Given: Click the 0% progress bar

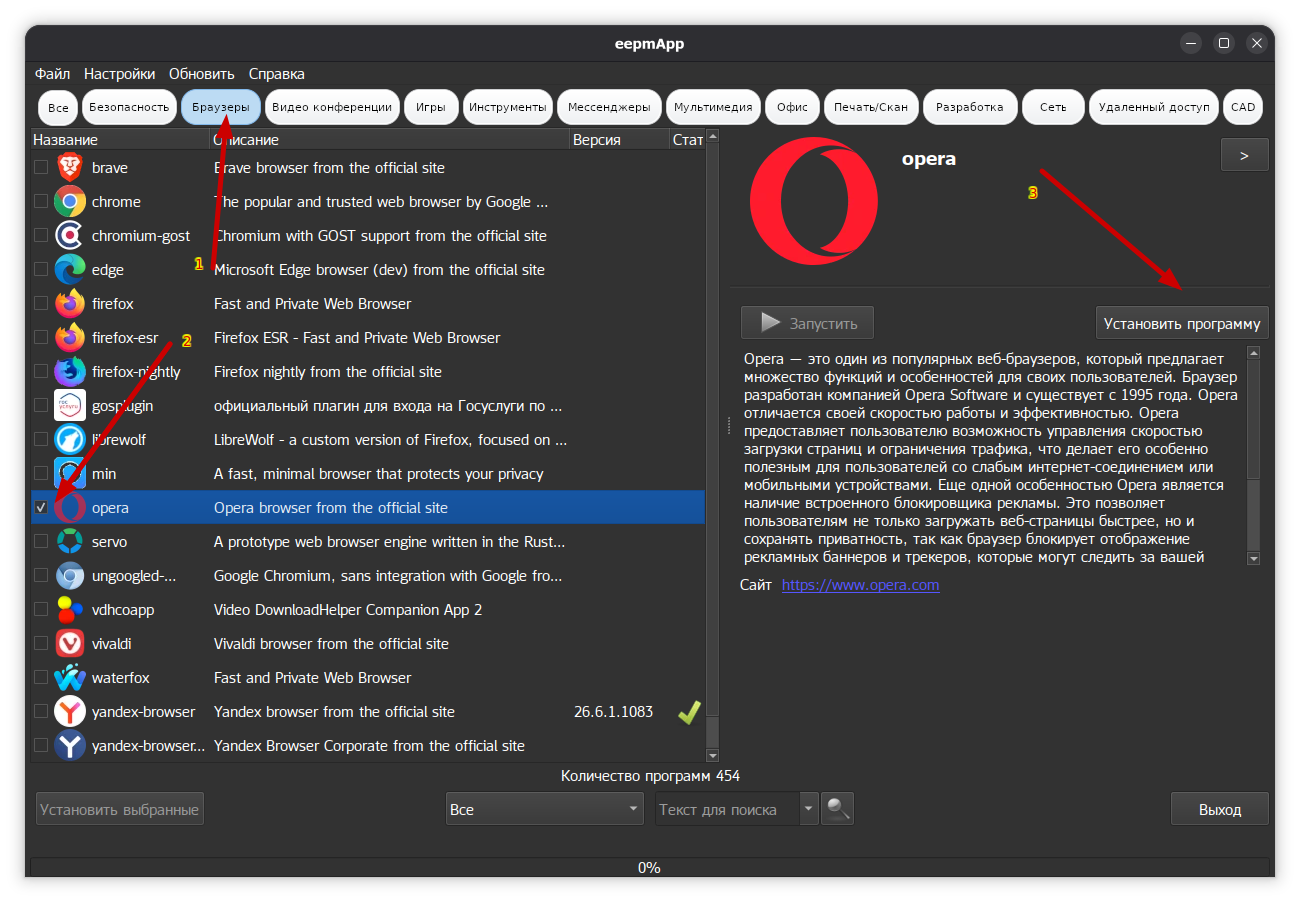Looking at the screenshot, I should point(650,868).
